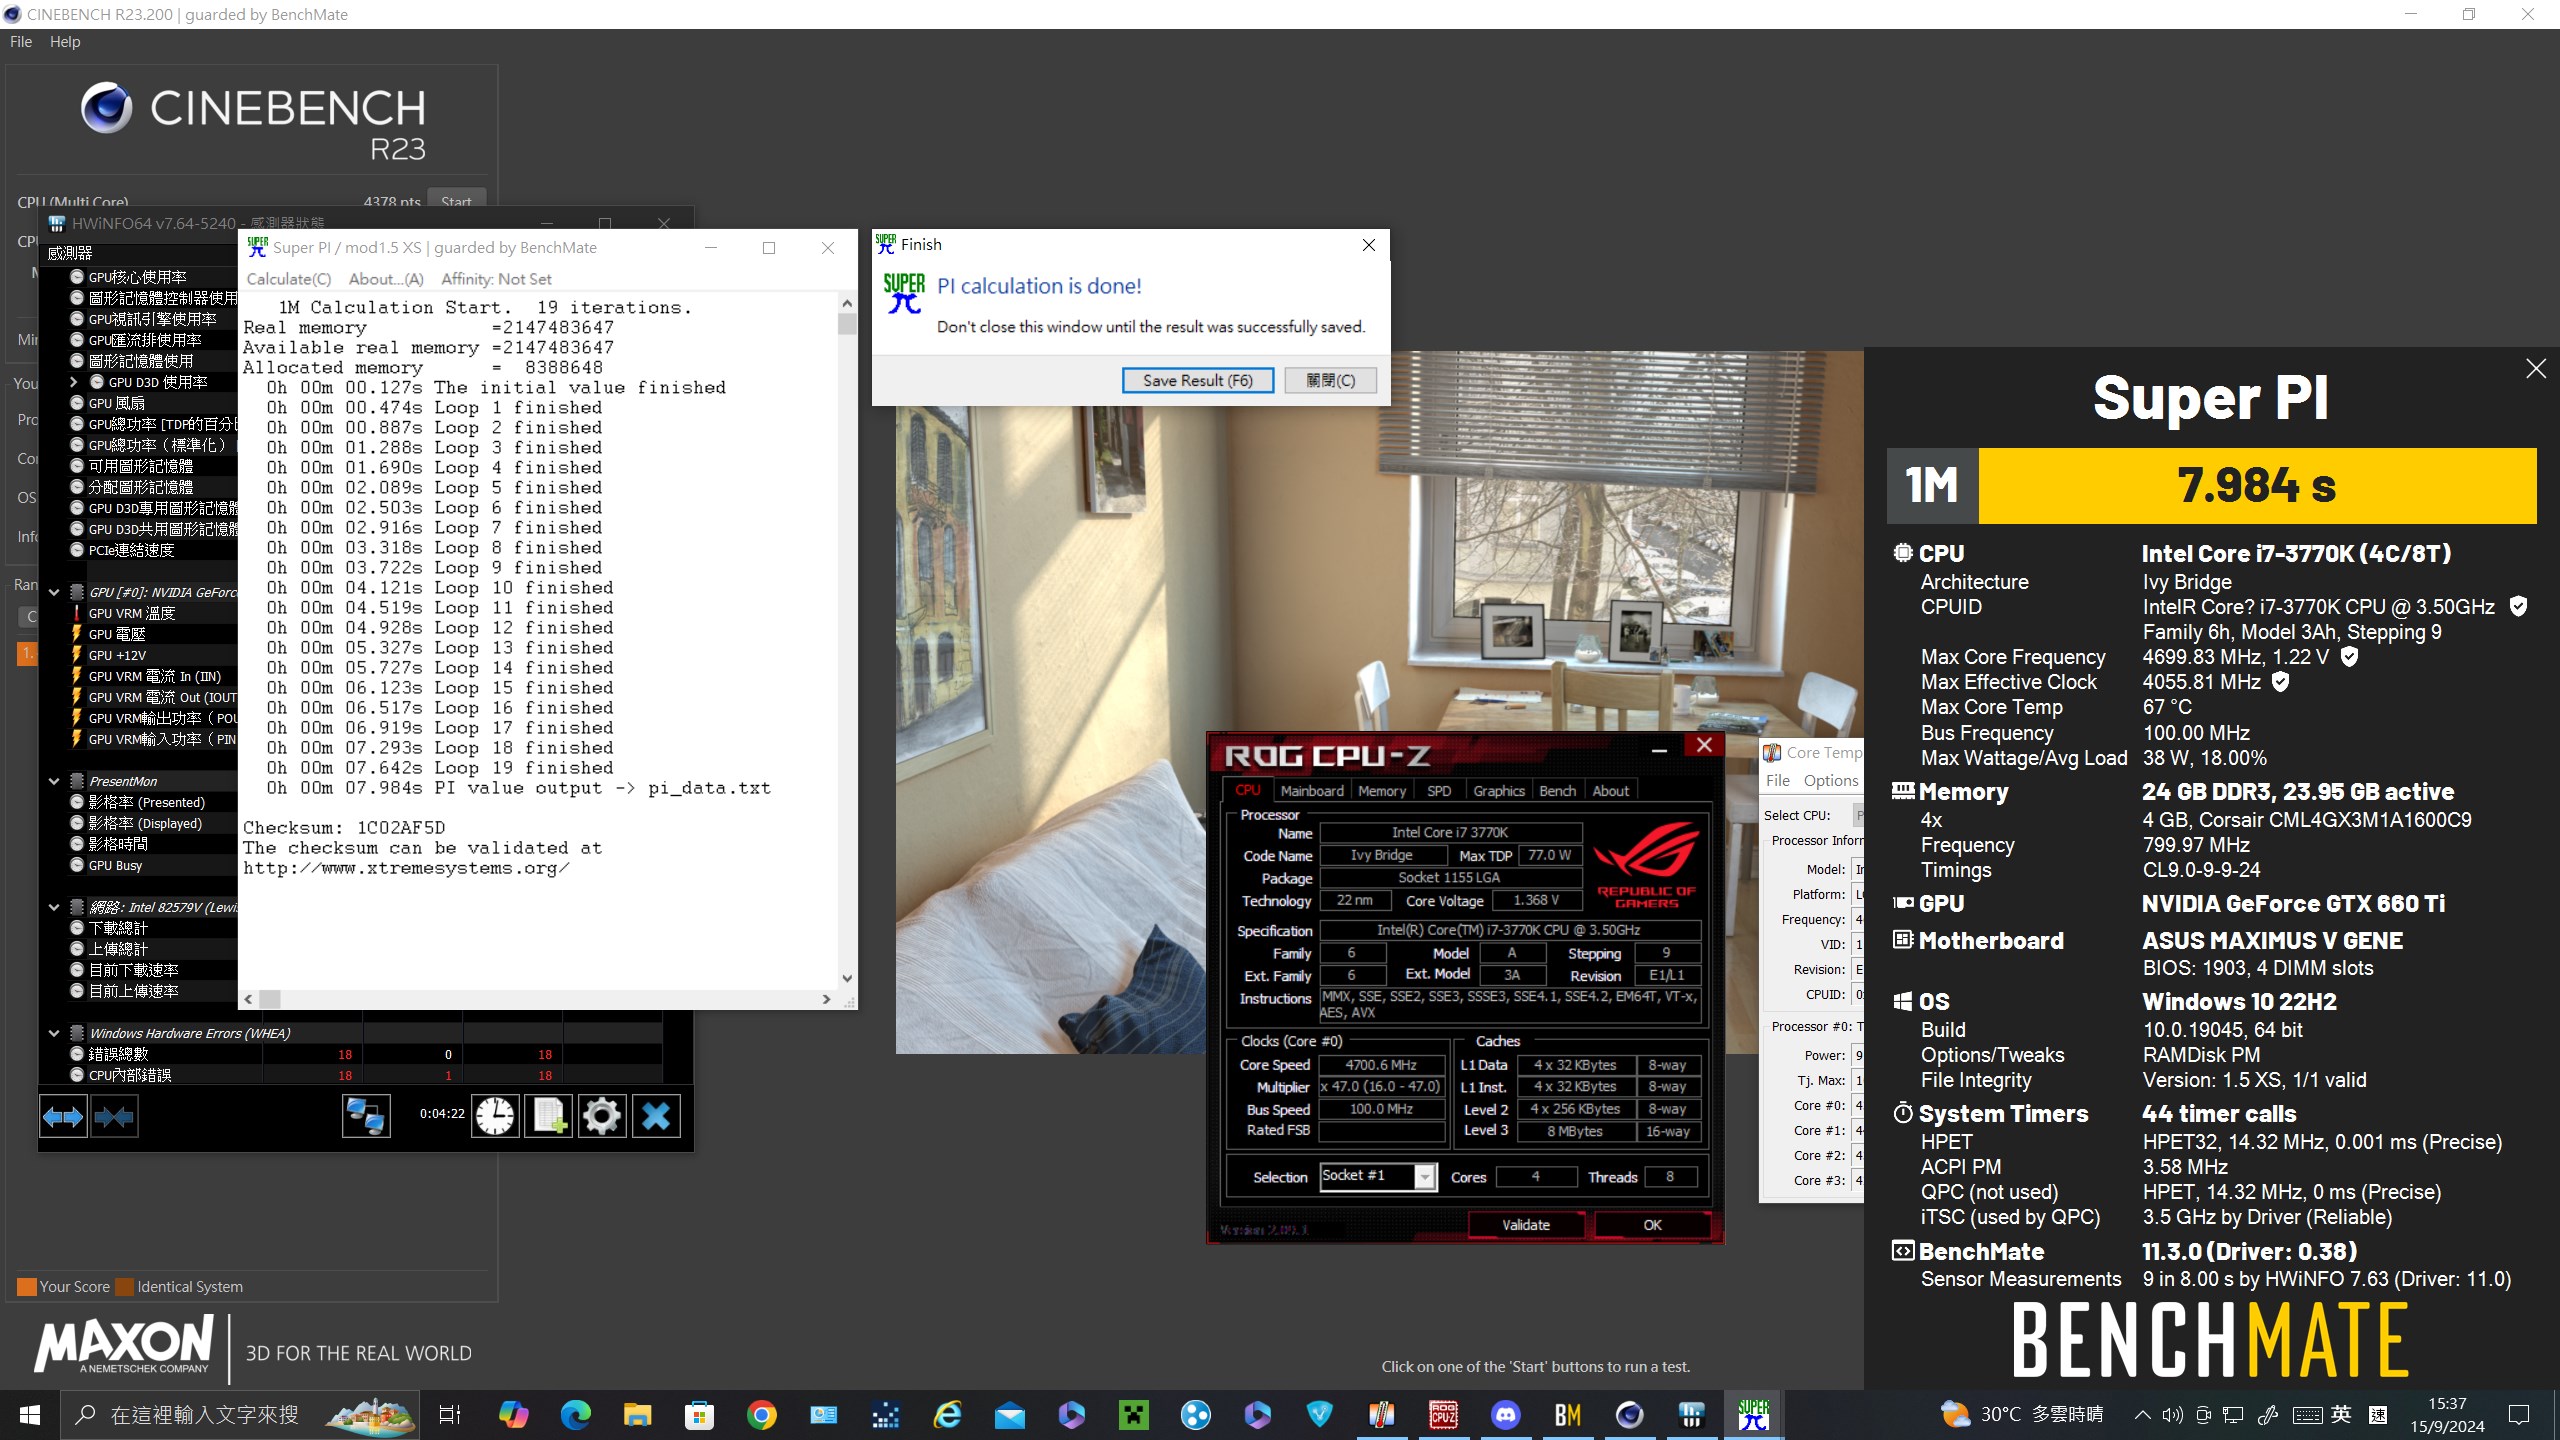Open Core Temp Options menu
This screenshot has width=2560, height=1440.
[1831, 781]
